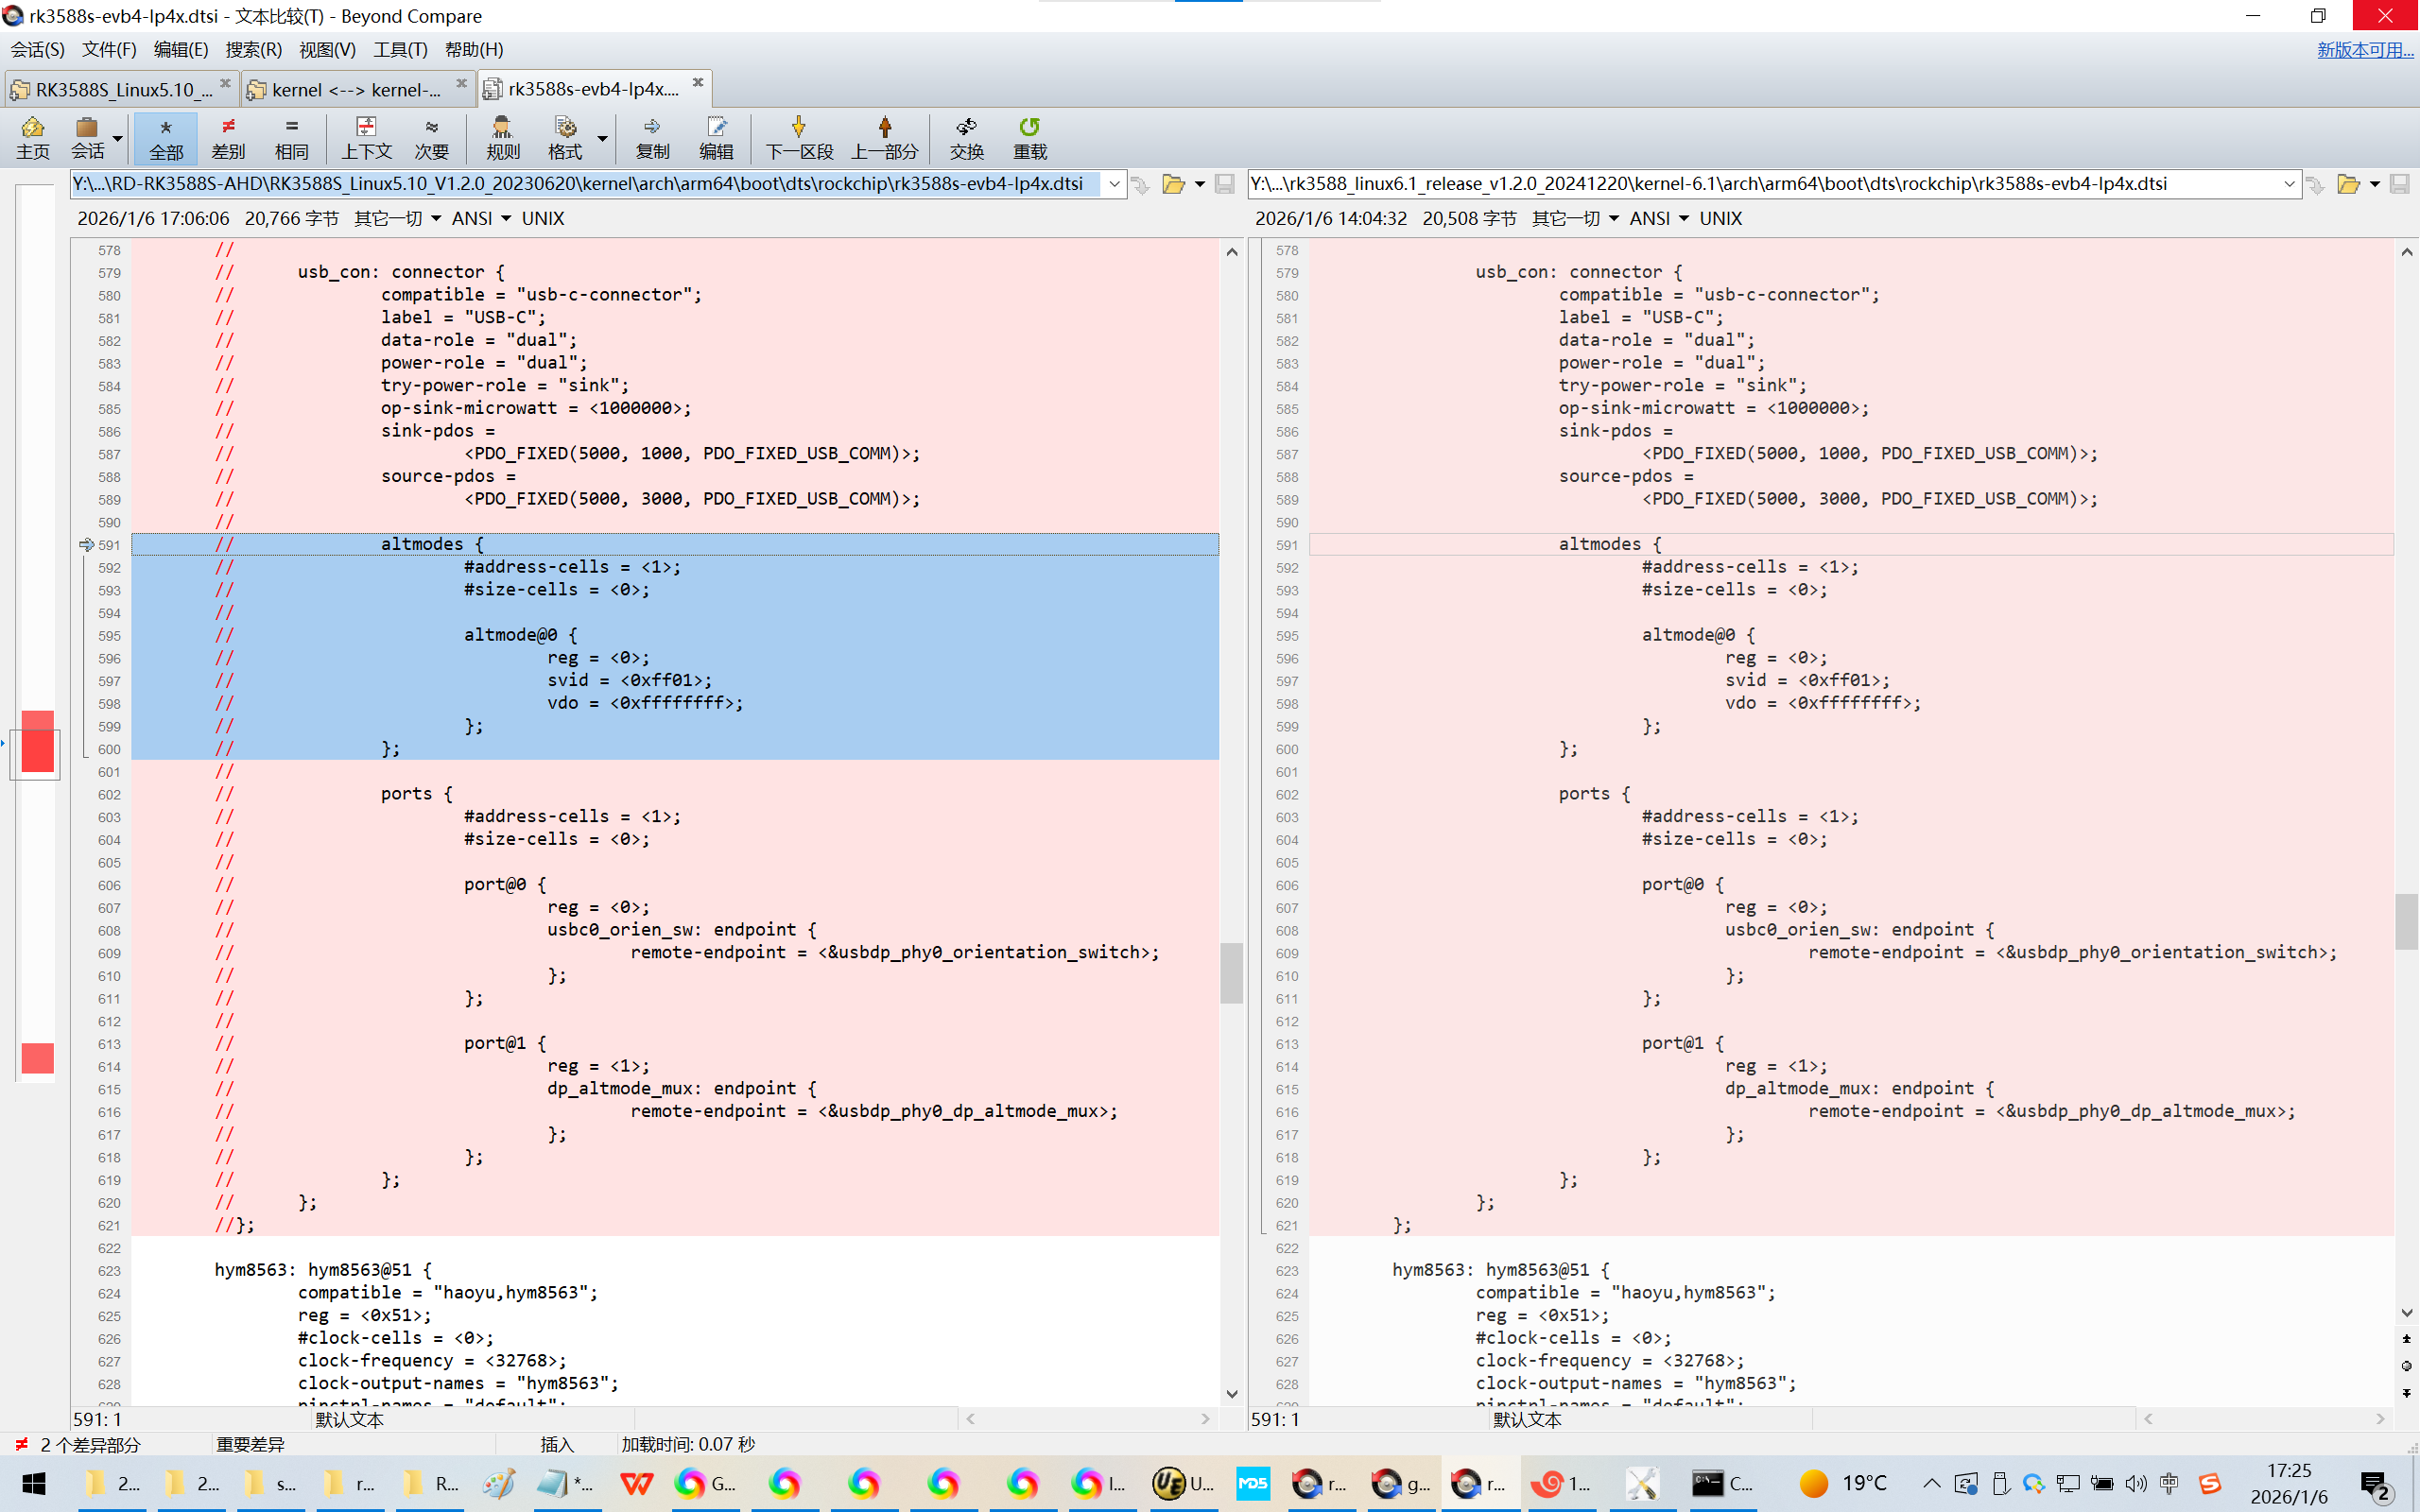The image size is (2420, 1512).
Task: Save the left file with the disk icon
Action: (x=1225, y=184)
